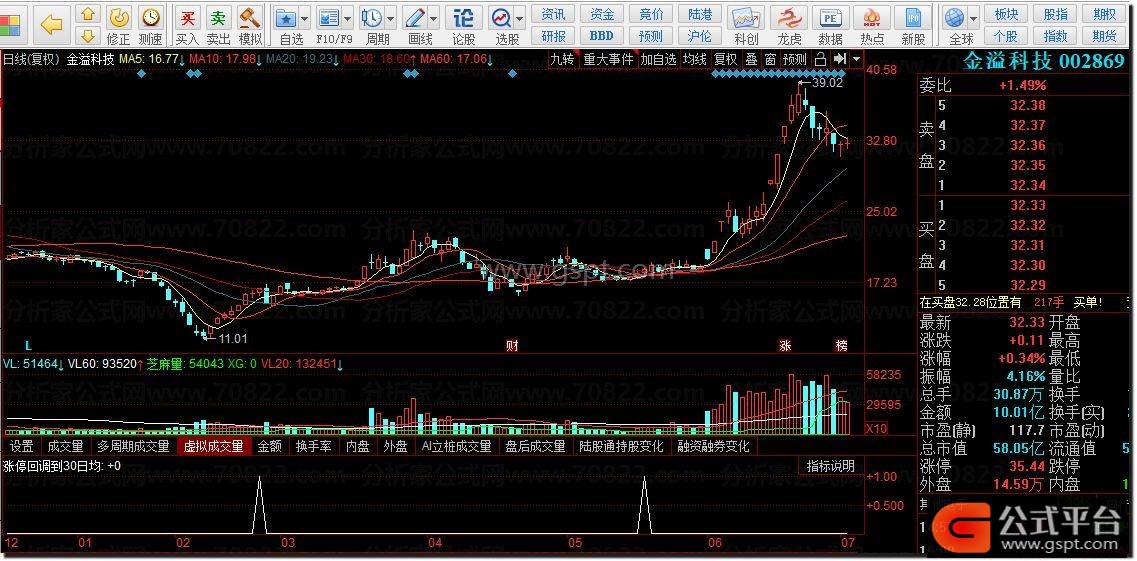Open the 数据 PE icon
The image size is (1137, 561).
830,17
